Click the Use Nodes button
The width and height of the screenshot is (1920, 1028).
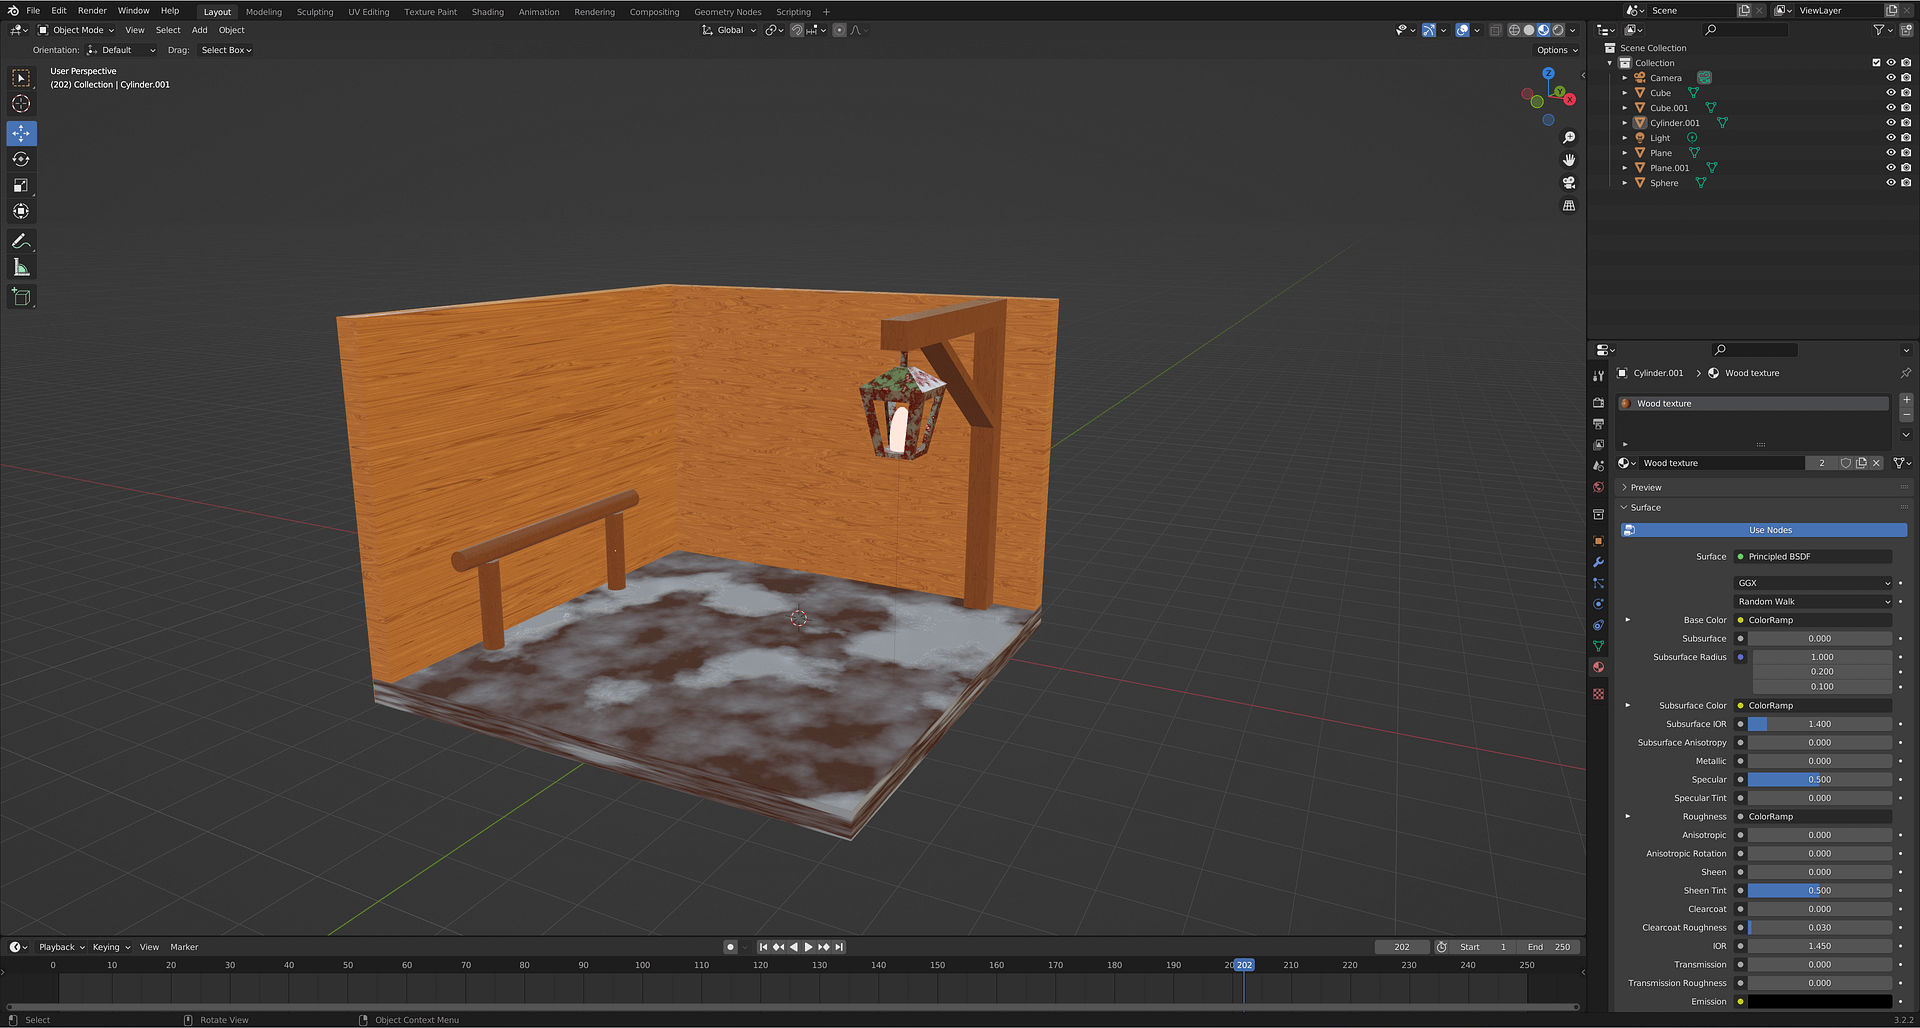[x=1769, y=530]
